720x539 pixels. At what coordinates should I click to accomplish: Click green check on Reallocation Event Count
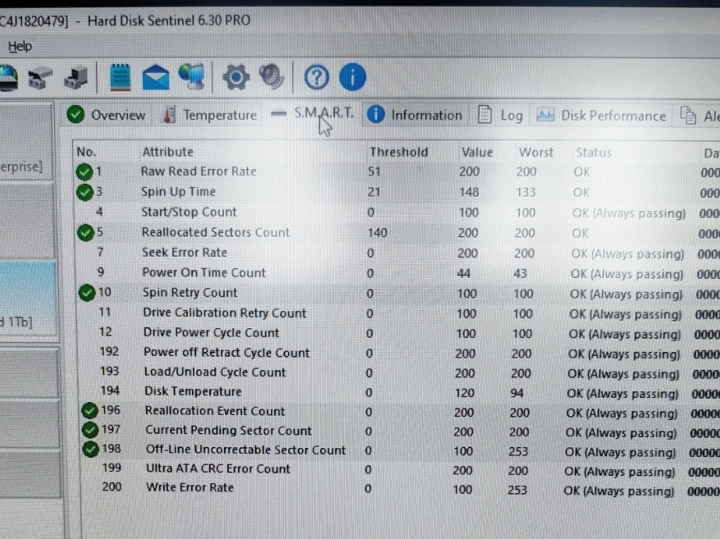click(x=90, y=410)
